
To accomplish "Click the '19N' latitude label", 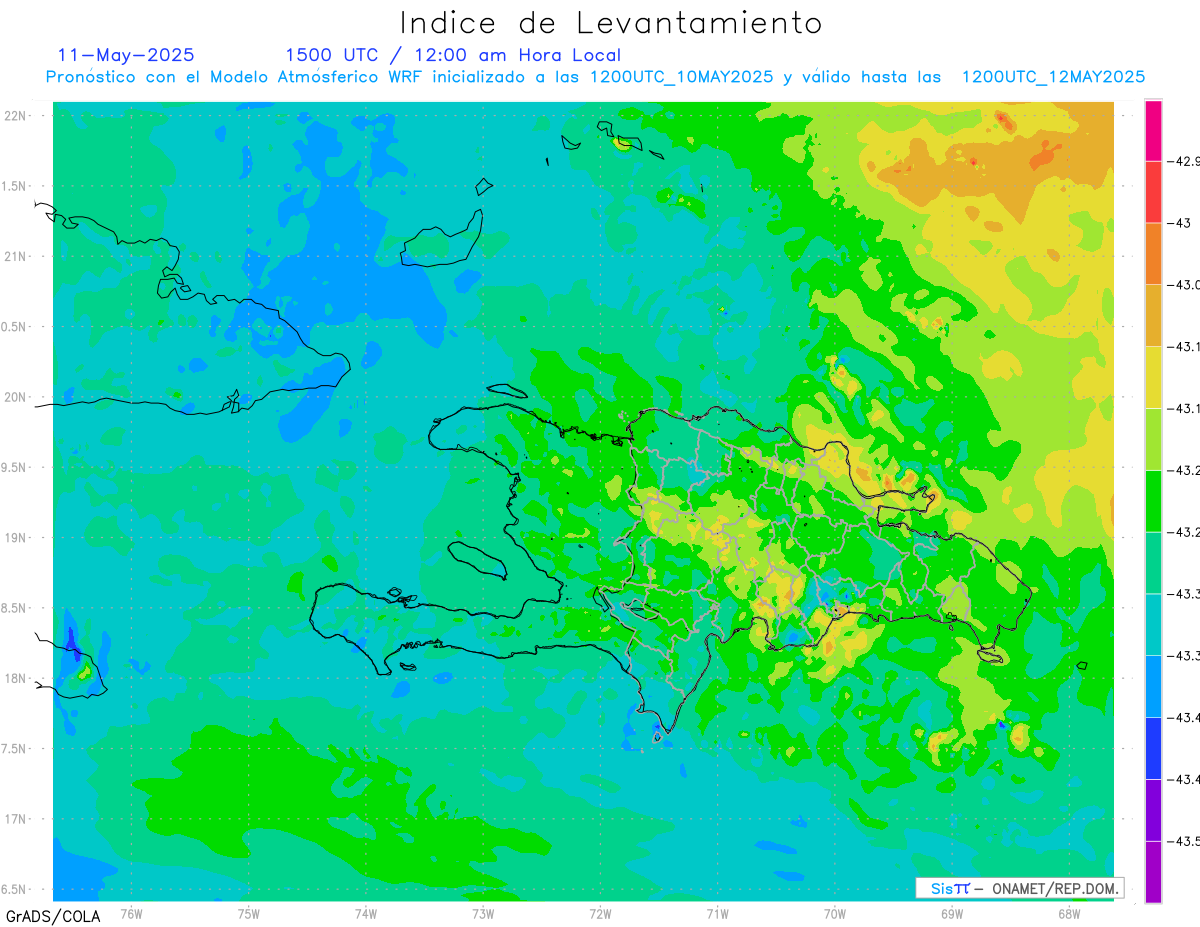I will pyautogui.click(x=15, y=537).
